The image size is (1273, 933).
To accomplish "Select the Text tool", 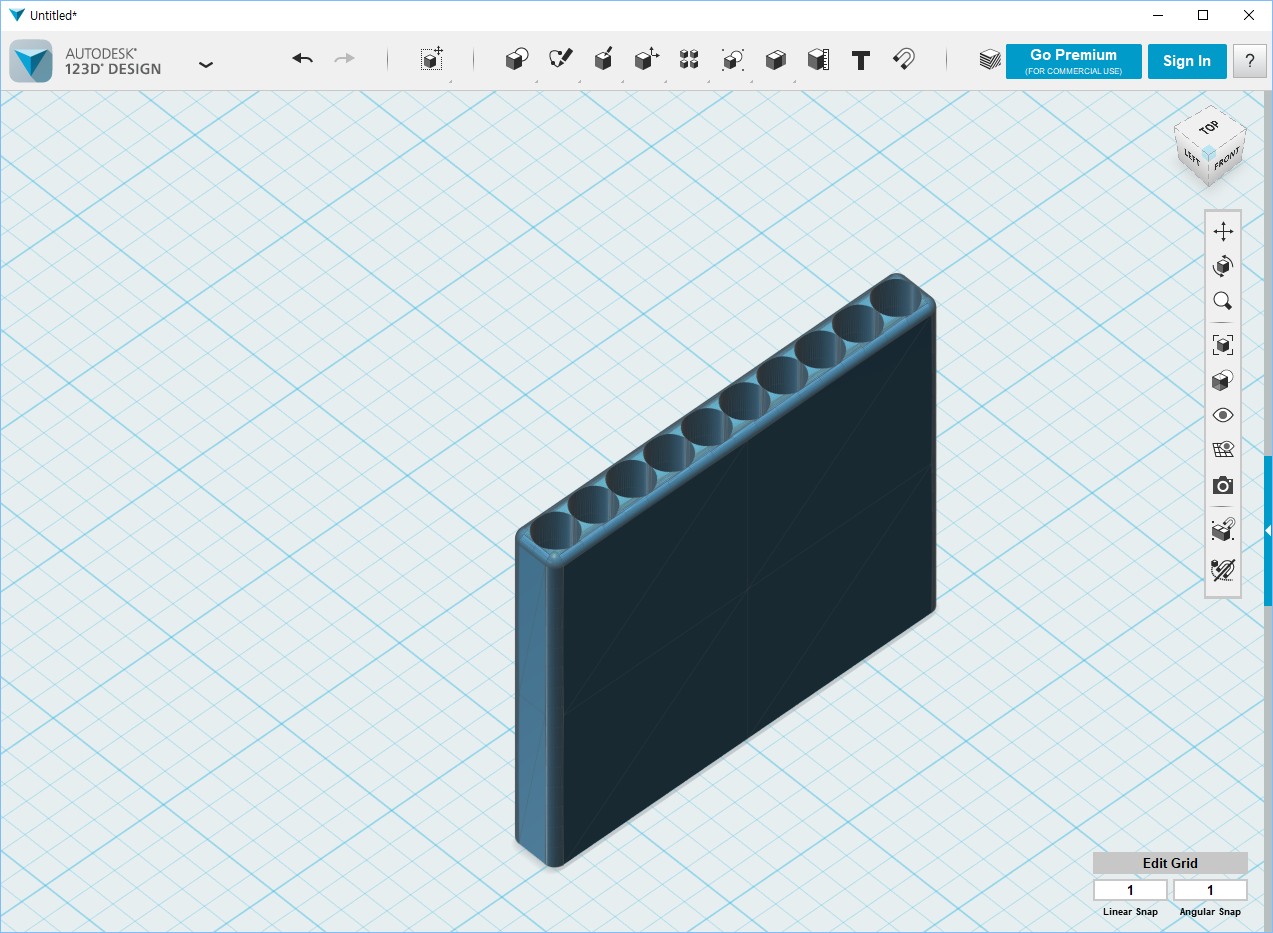I will pos(861,60).
